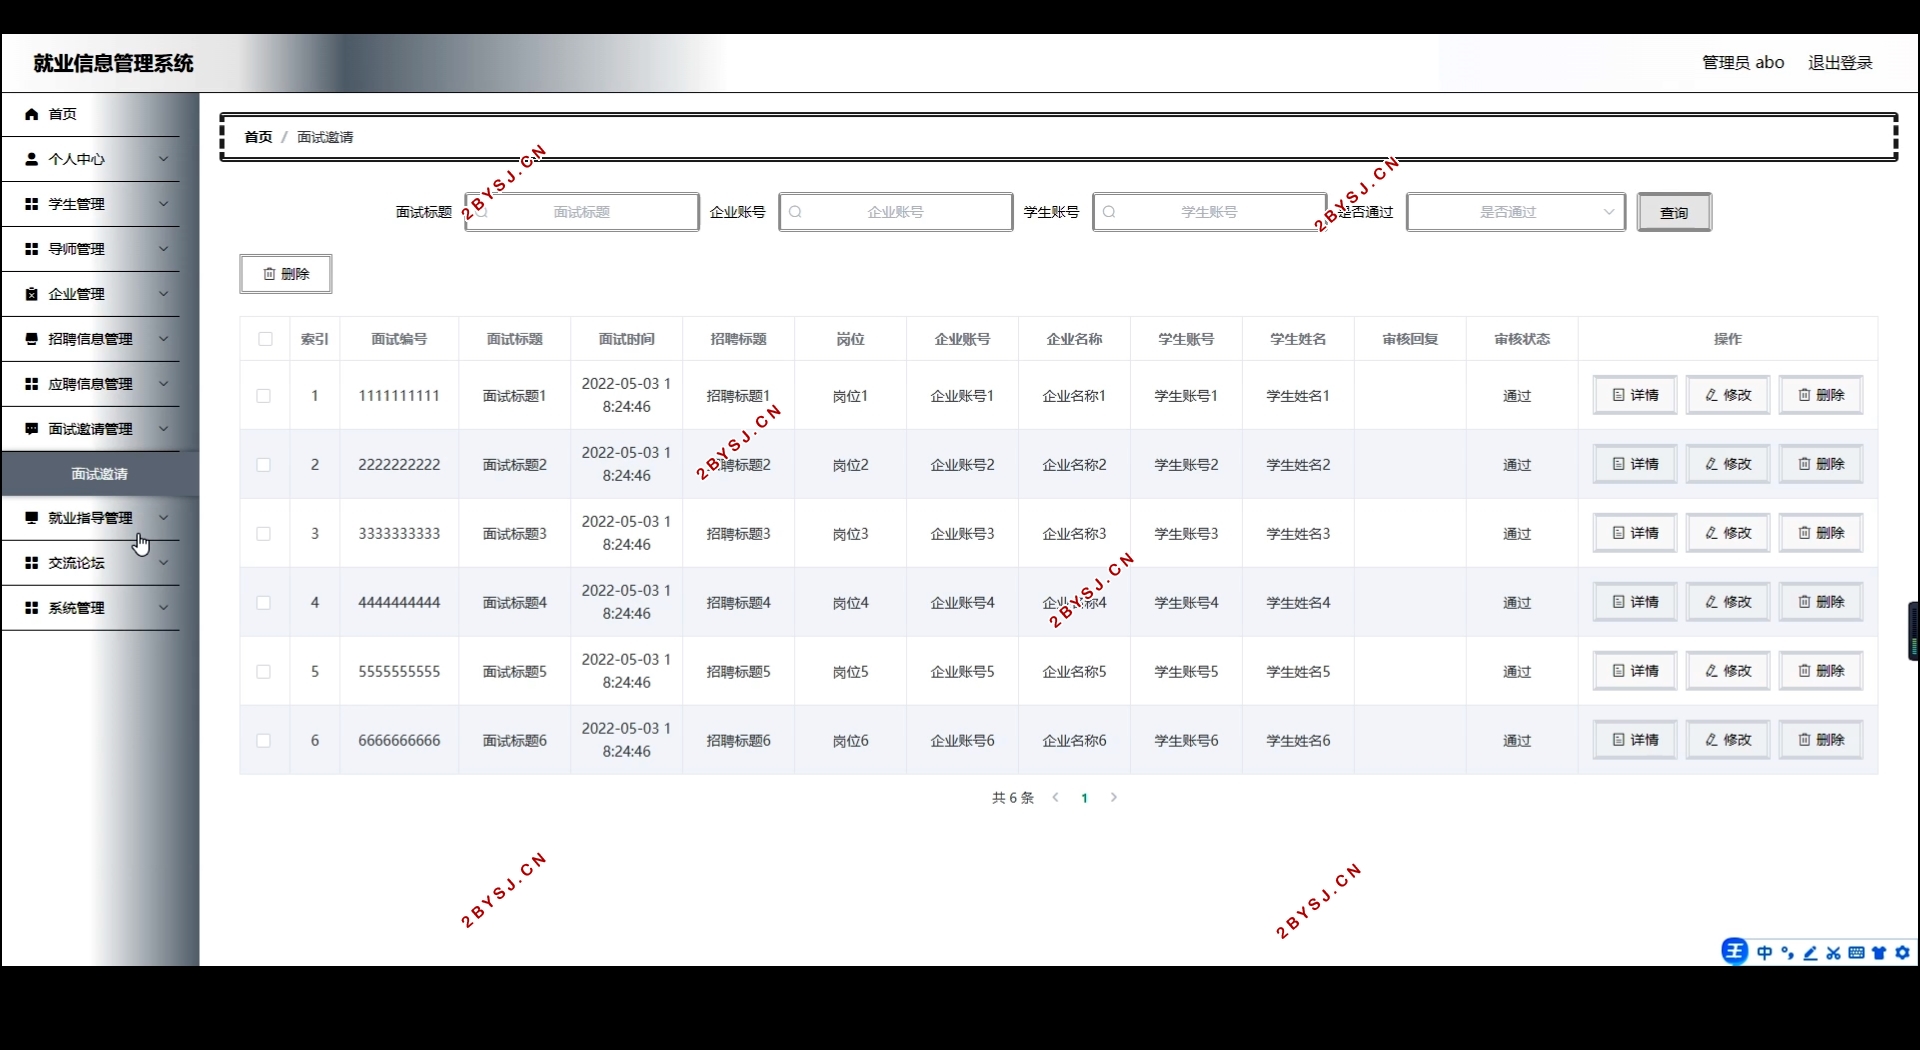Expand 招聘信息管理 with its chevron
The image size is (1920, 1050).
[164, 339]
